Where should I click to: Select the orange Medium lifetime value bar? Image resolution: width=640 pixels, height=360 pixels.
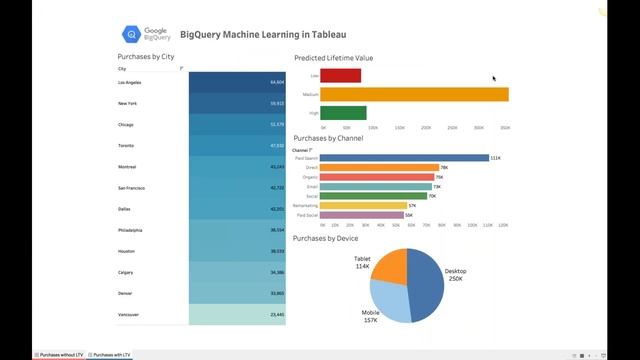[414, 94]
